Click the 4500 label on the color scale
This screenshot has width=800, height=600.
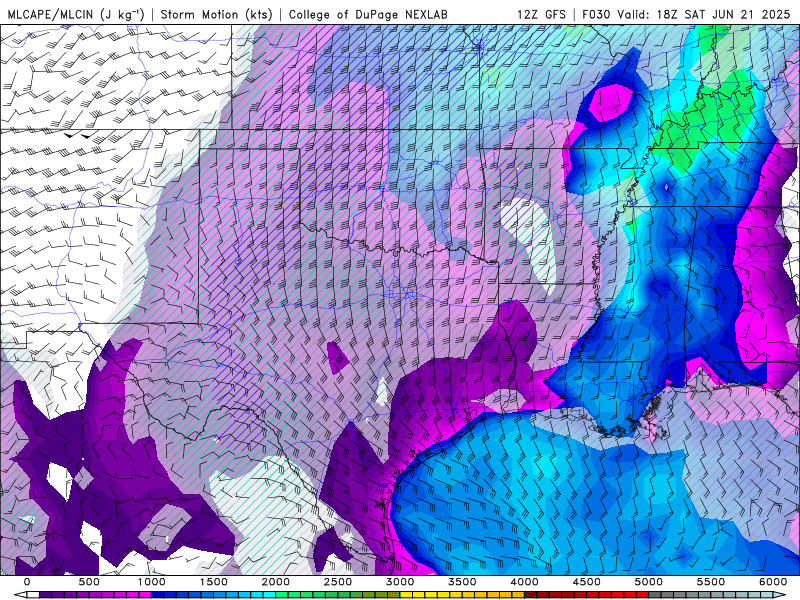[587, 582]
